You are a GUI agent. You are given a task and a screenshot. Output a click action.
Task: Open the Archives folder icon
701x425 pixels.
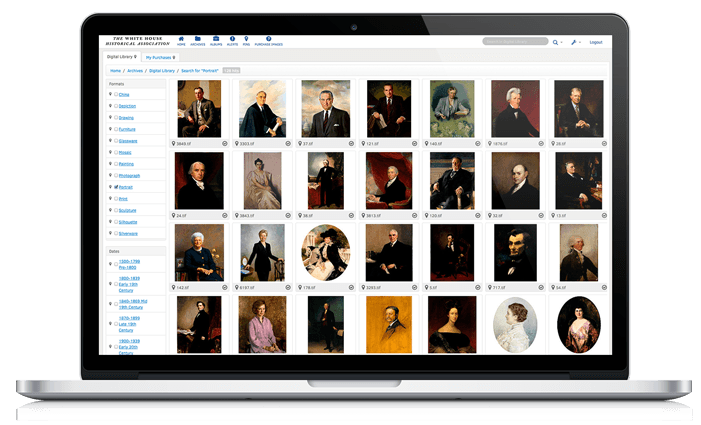(x=199, y=40)
